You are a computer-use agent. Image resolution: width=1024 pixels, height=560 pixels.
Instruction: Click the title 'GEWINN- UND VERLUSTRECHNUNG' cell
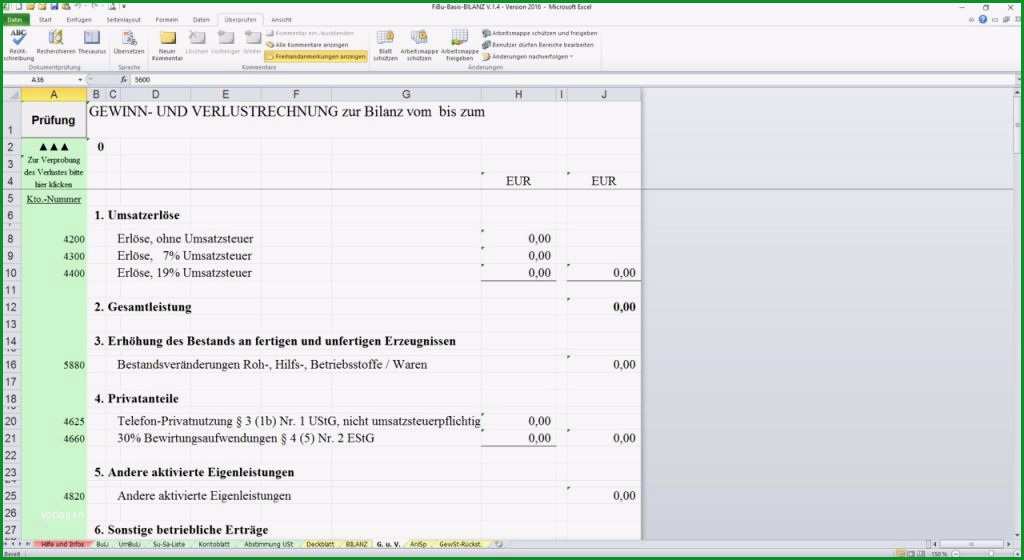point(287,112)
